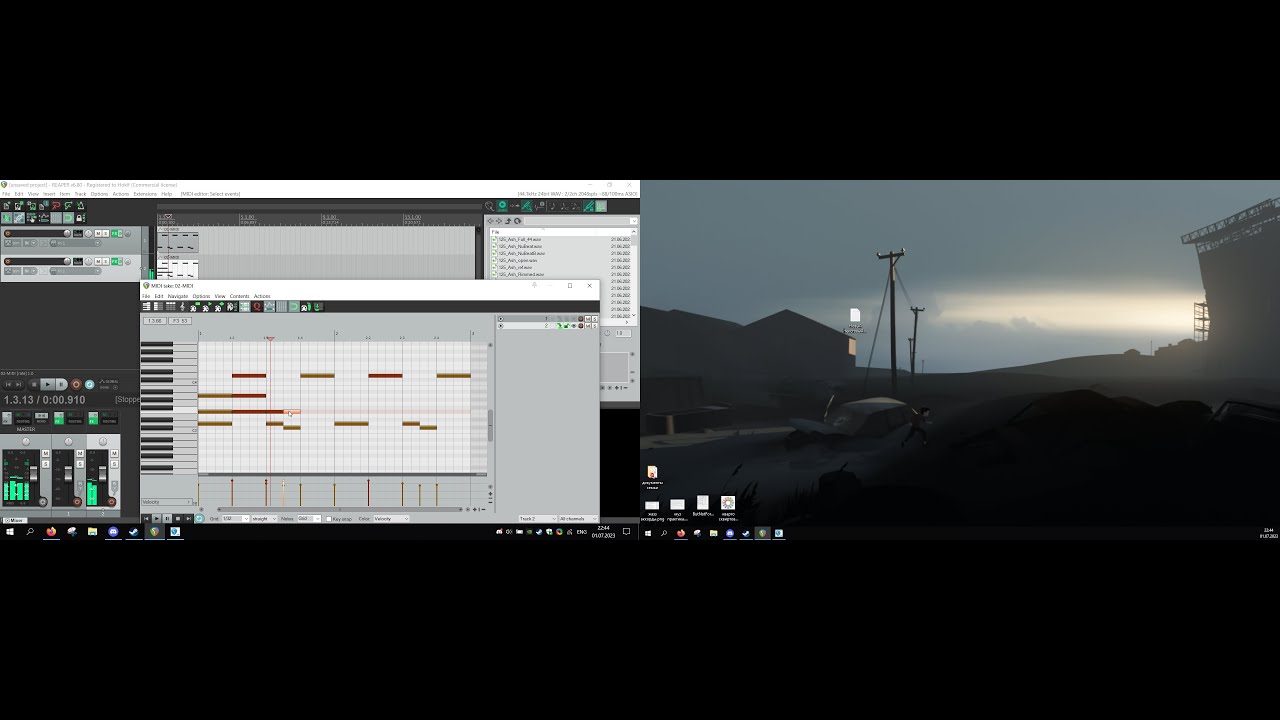Viewport: 1280px width, 720px height.
Task: Open the Insert menu in REAPER
Action: click(49, 194)
